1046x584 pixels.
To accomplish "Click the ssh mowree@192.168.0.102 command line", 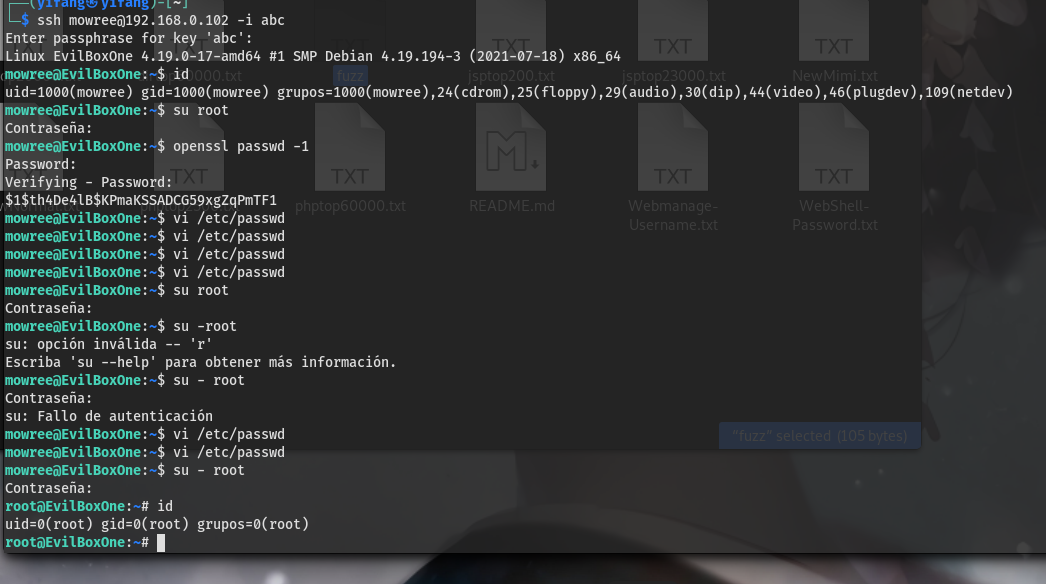I will click(161, 20).
